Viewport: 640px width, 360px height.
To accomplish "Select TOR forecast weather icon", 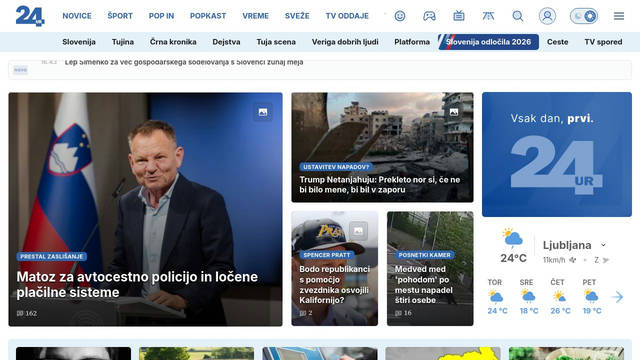I will click(x=496, y=296).
